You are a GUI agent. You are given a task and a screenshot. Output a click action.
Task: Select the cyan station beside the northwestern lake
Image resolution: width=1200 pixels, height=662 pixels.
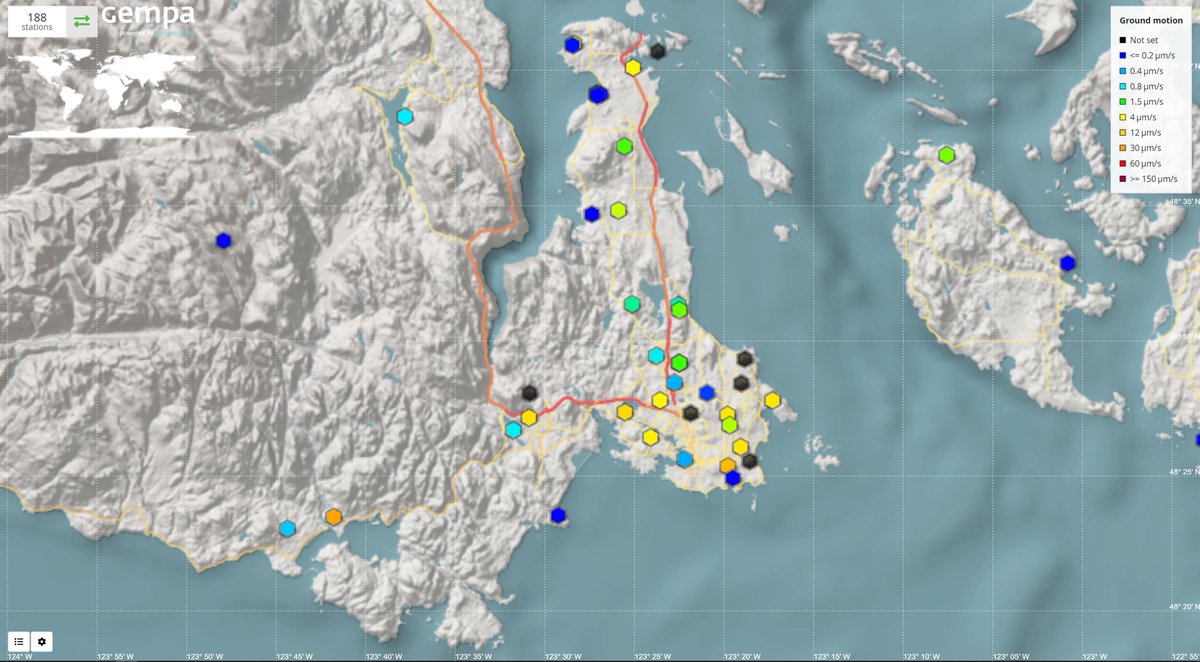point(405,116)
